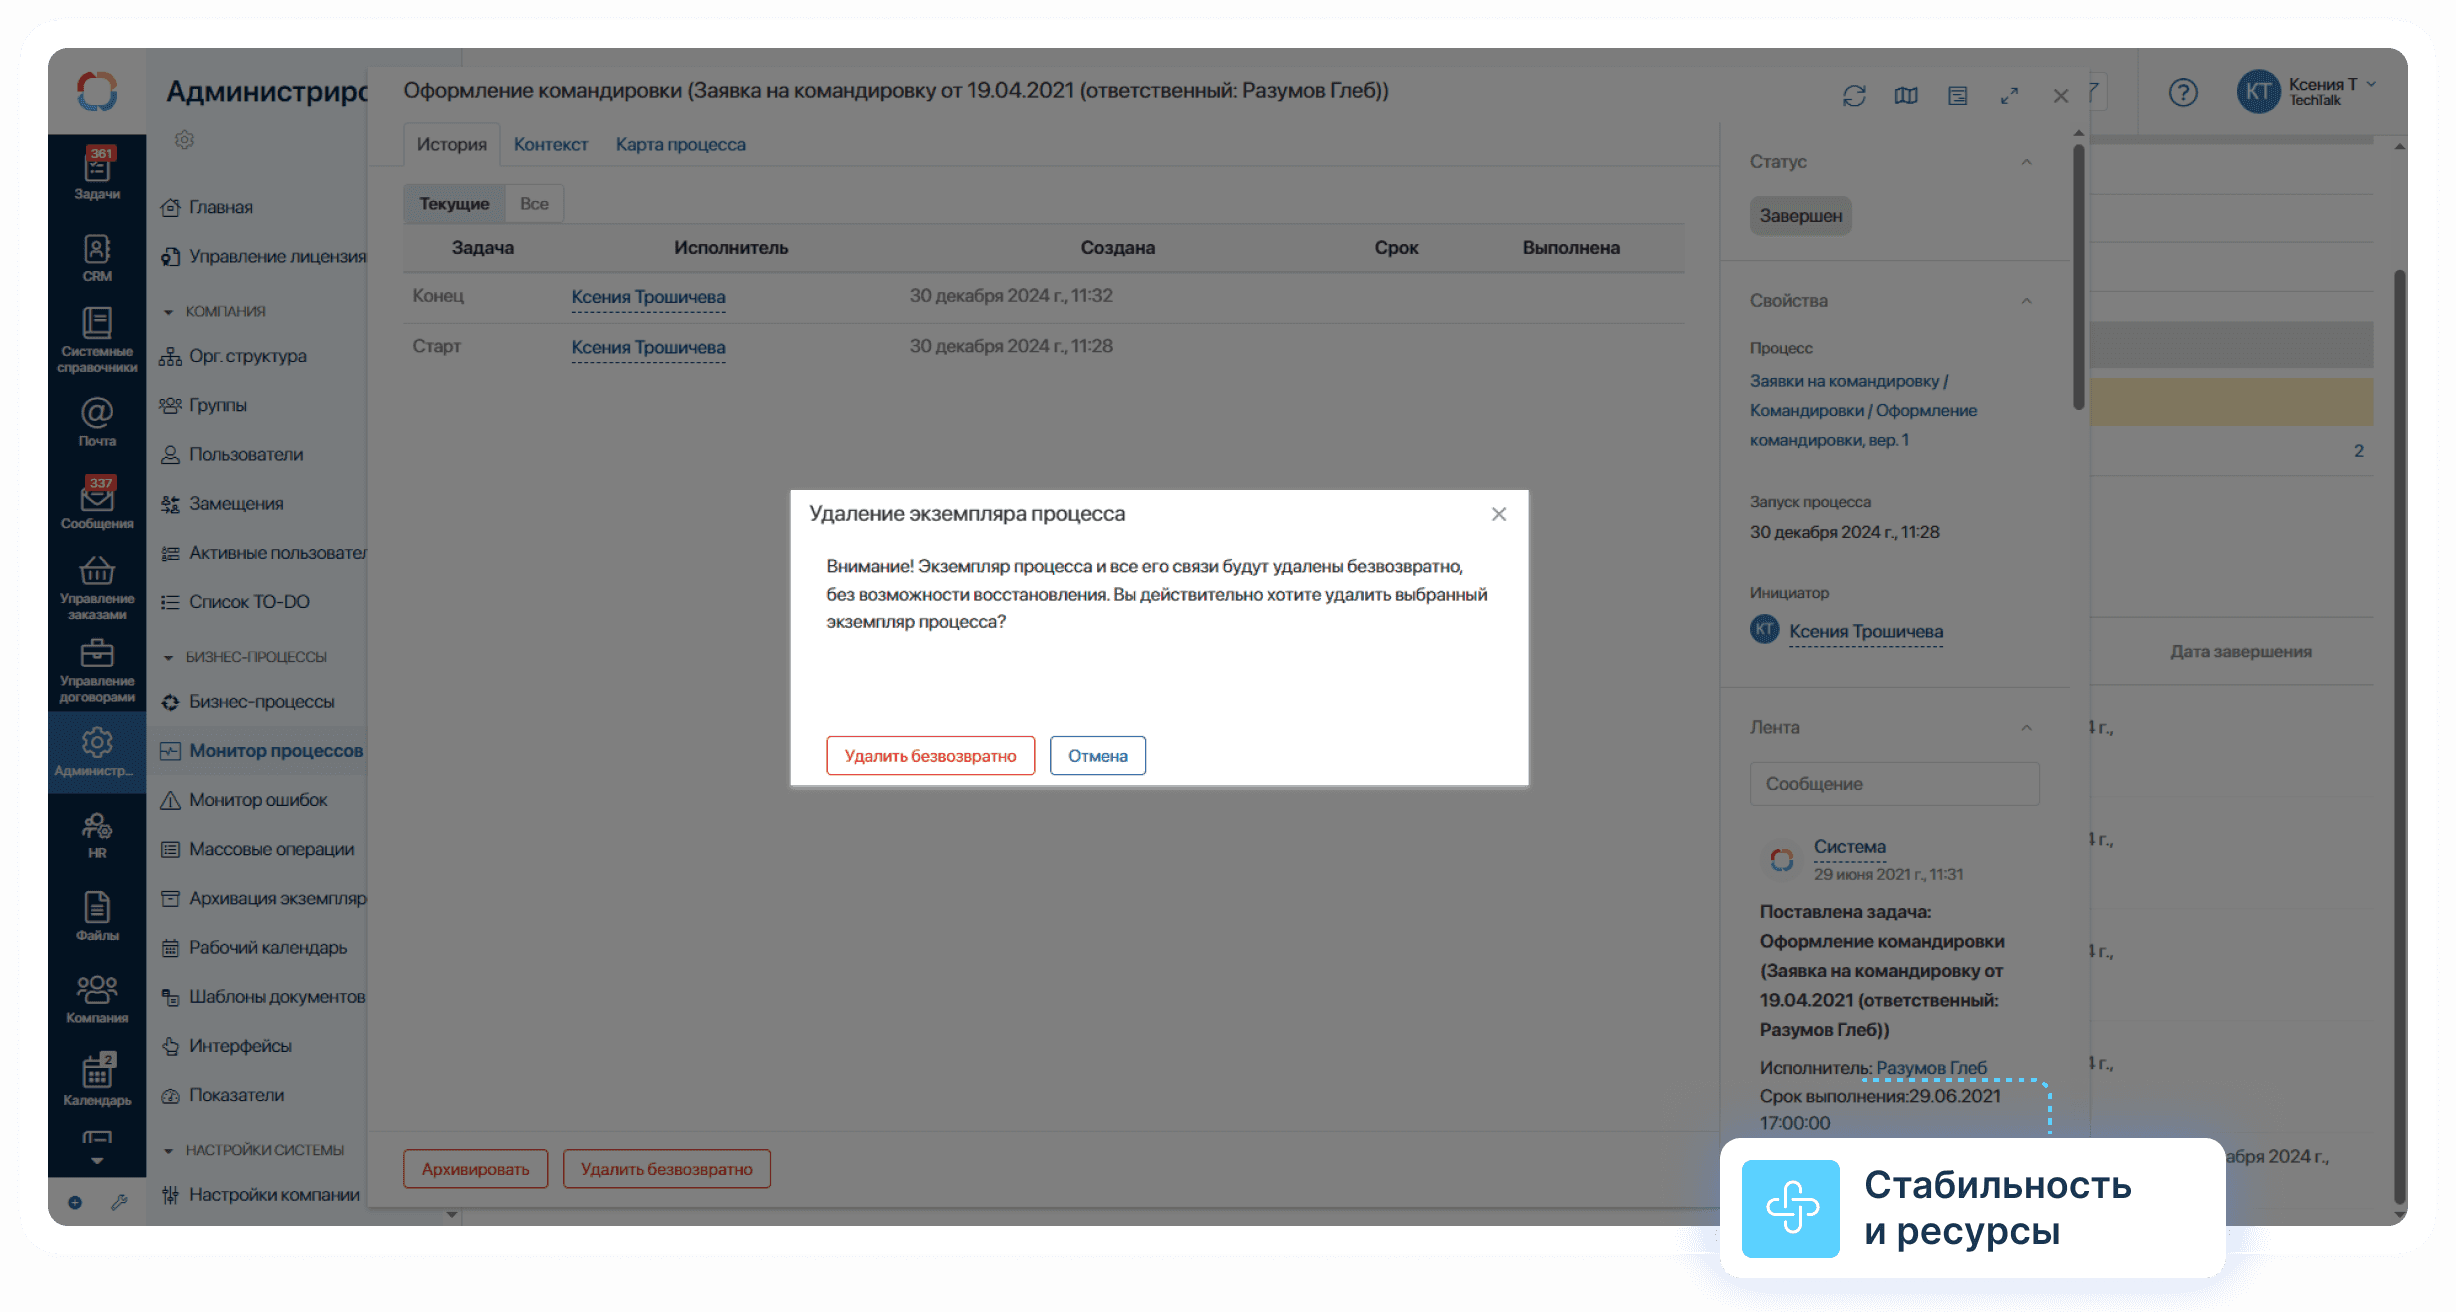
Task: Select the История tab
Action: coord(452,144)
